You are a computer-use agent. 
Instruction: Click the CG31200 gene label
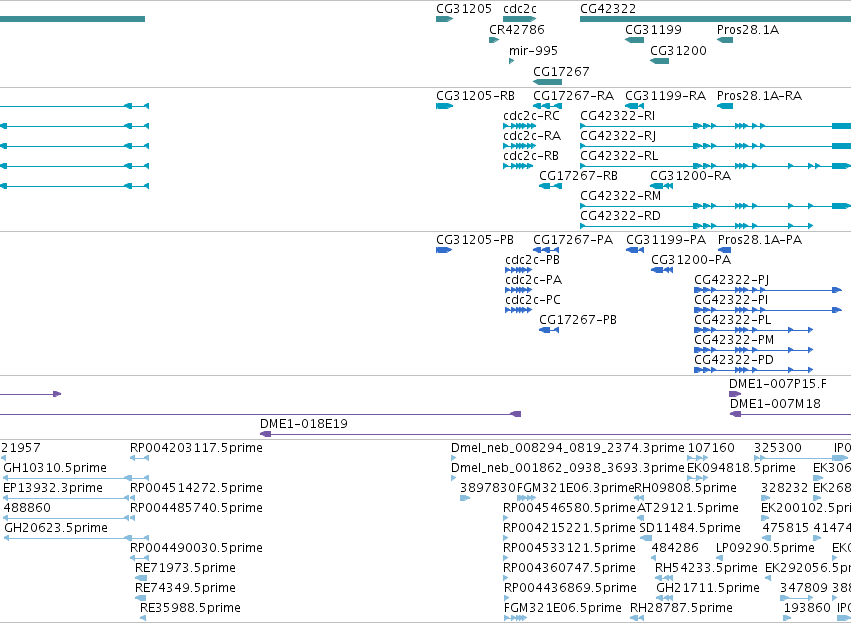[678, 51]
